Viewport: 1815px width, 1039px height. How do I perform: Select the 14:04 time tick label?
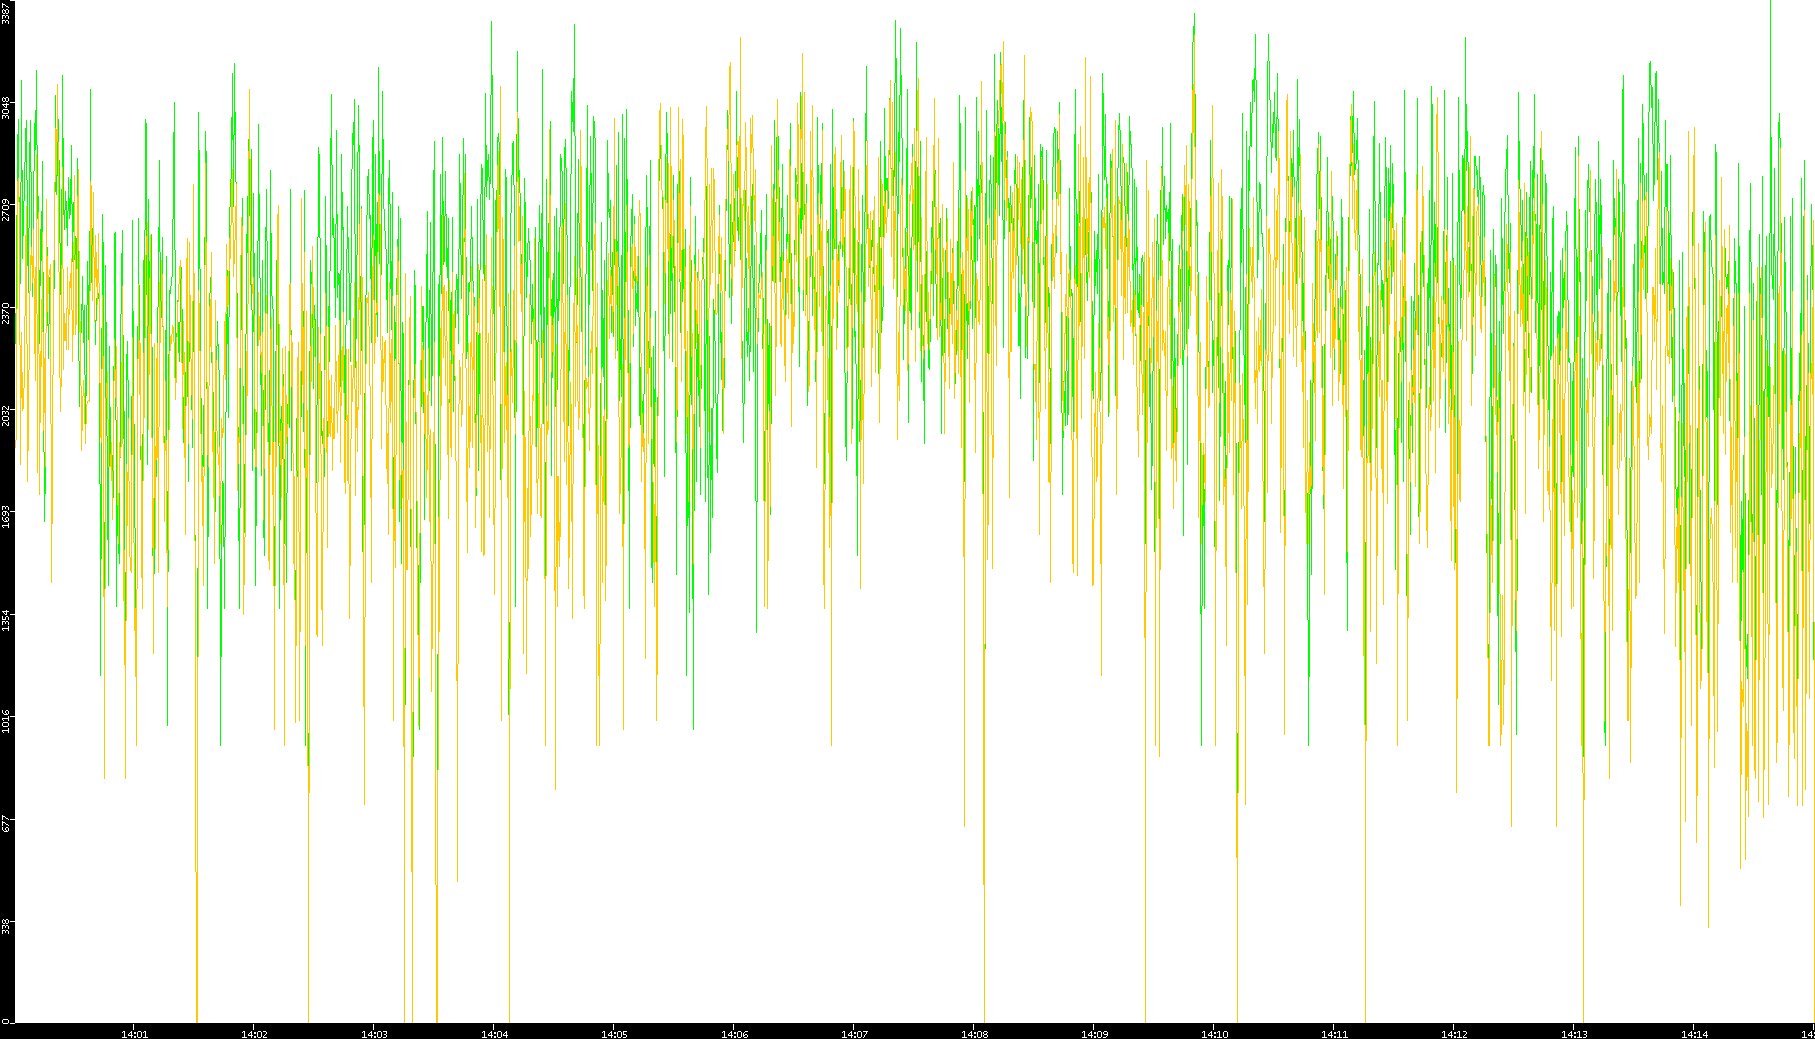(495, 1034)
